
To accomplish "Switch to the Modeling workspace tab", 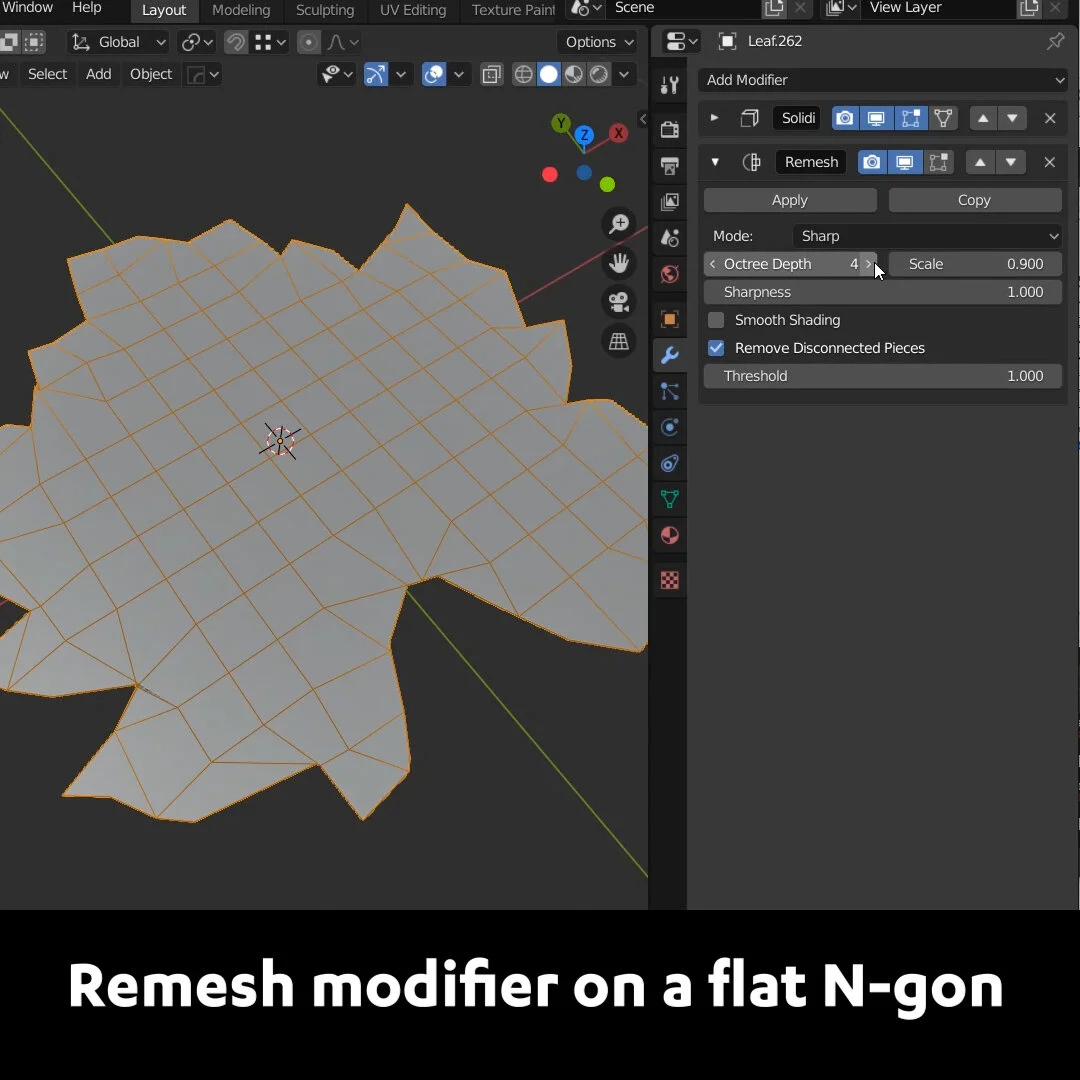I will point(241,10).
